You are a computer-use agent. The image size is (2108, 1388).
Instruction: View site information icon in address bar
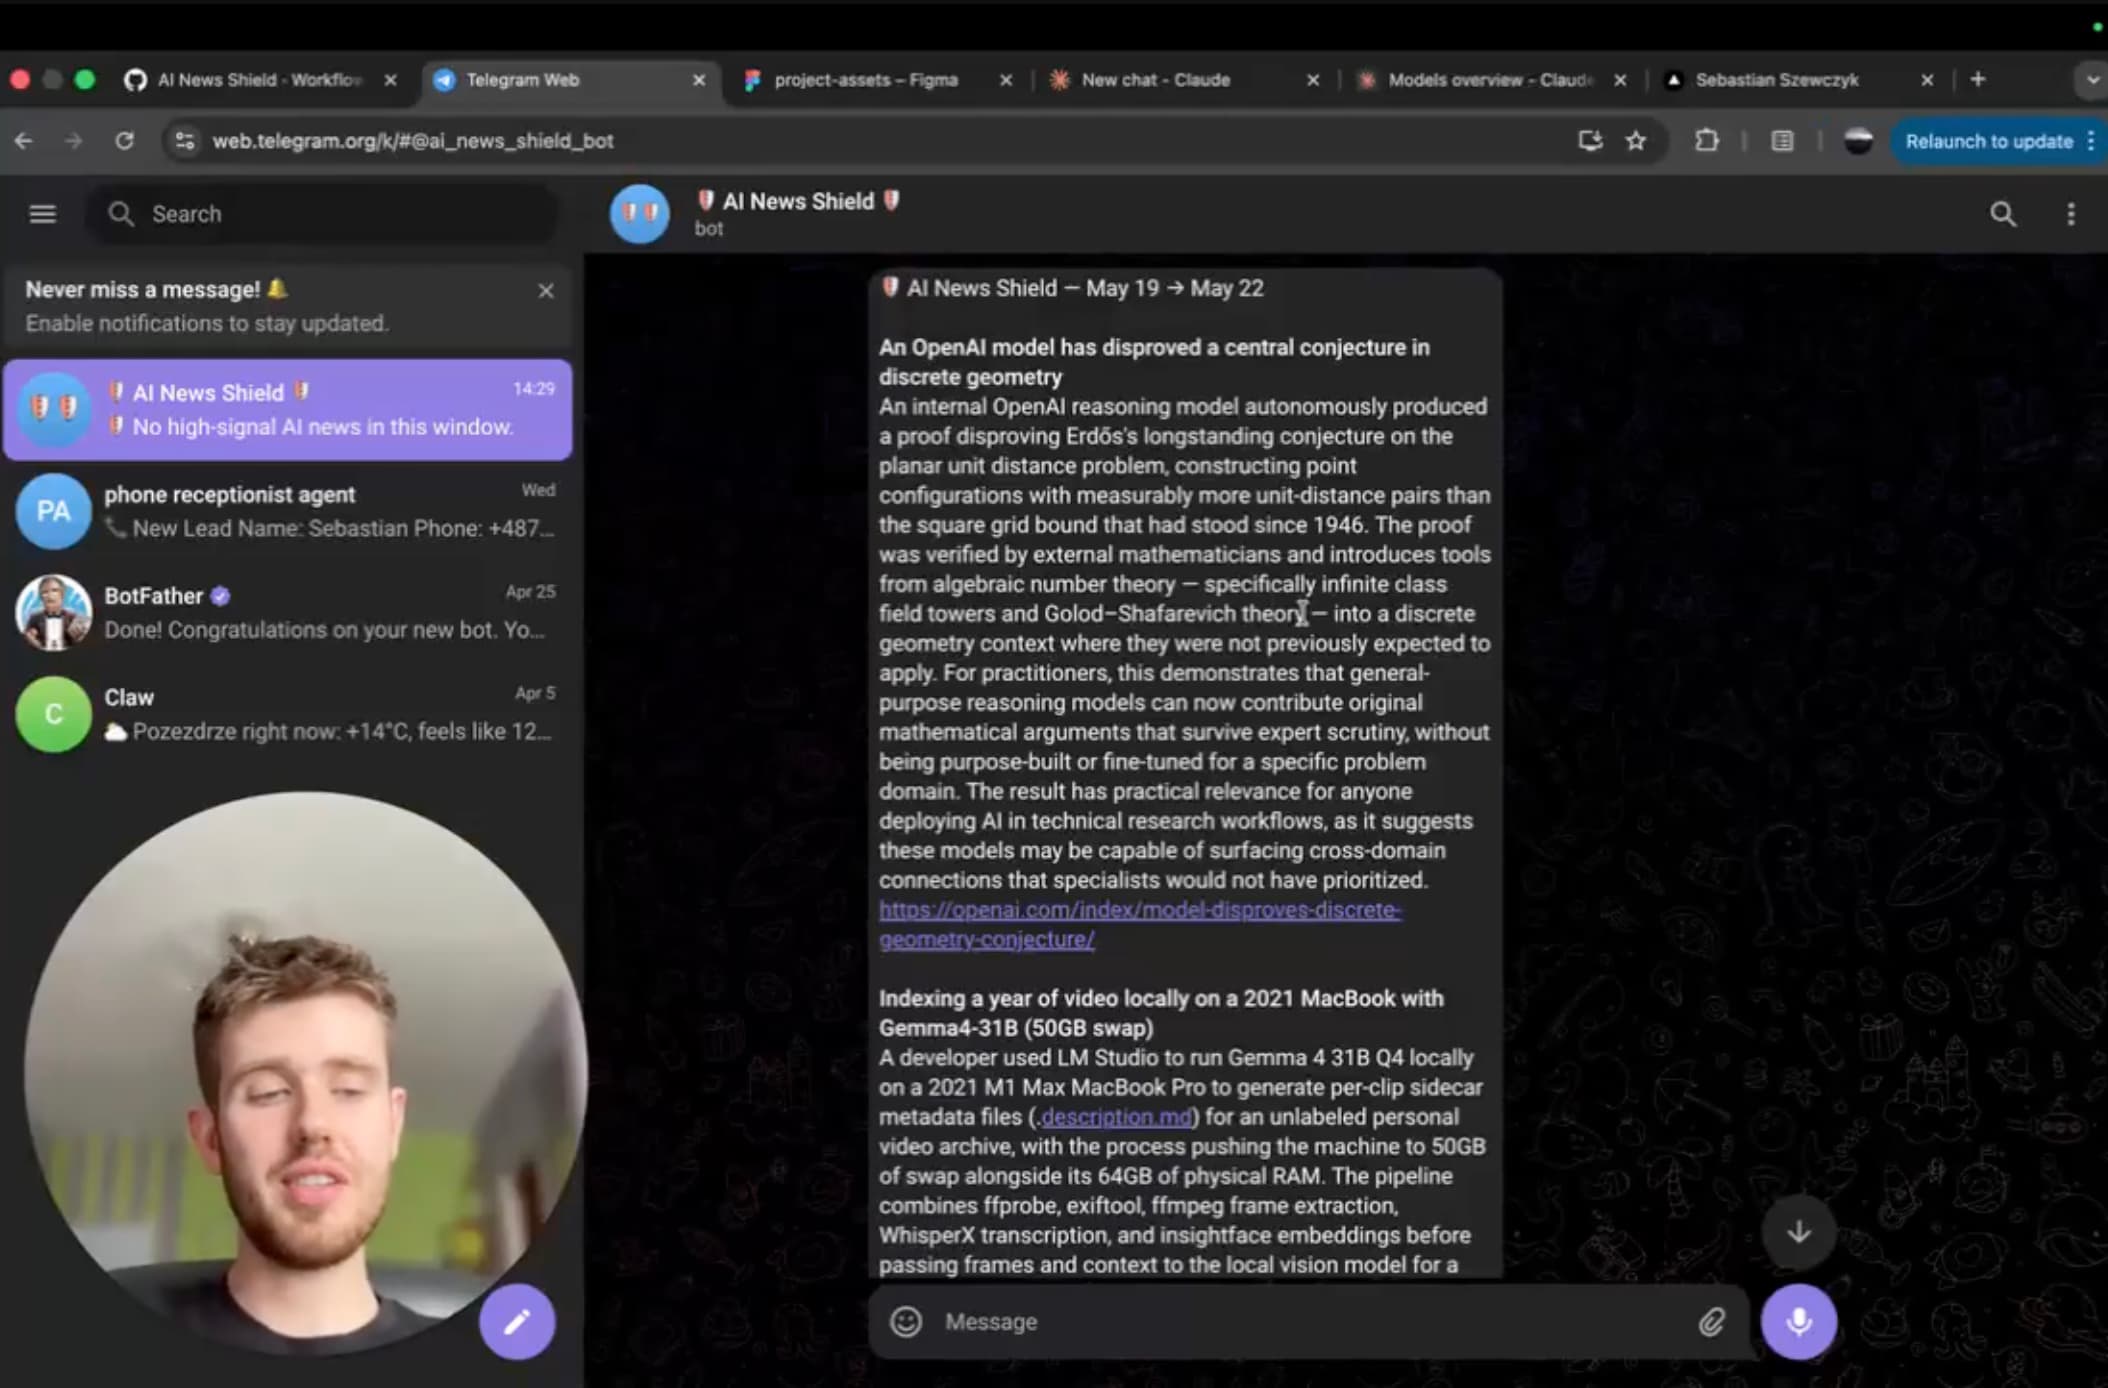coord(185,141)
